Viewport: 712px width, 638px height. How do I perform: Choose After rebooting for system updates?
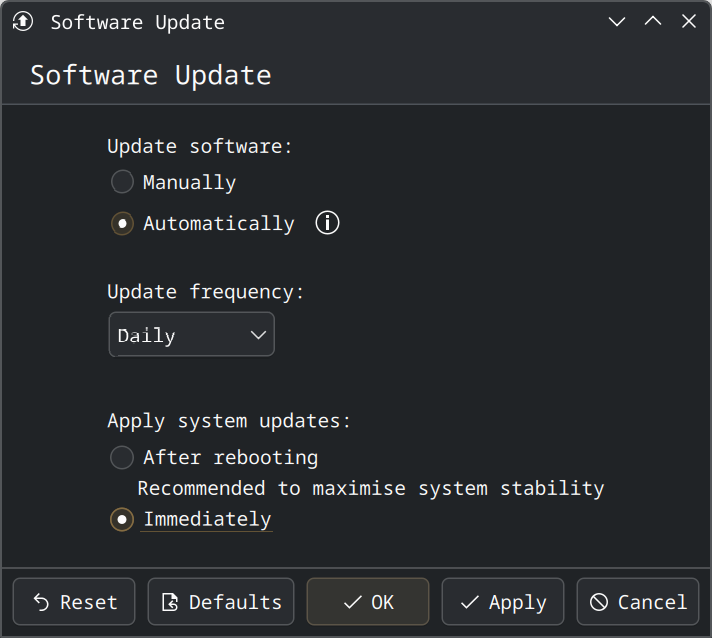pos(122,458)
